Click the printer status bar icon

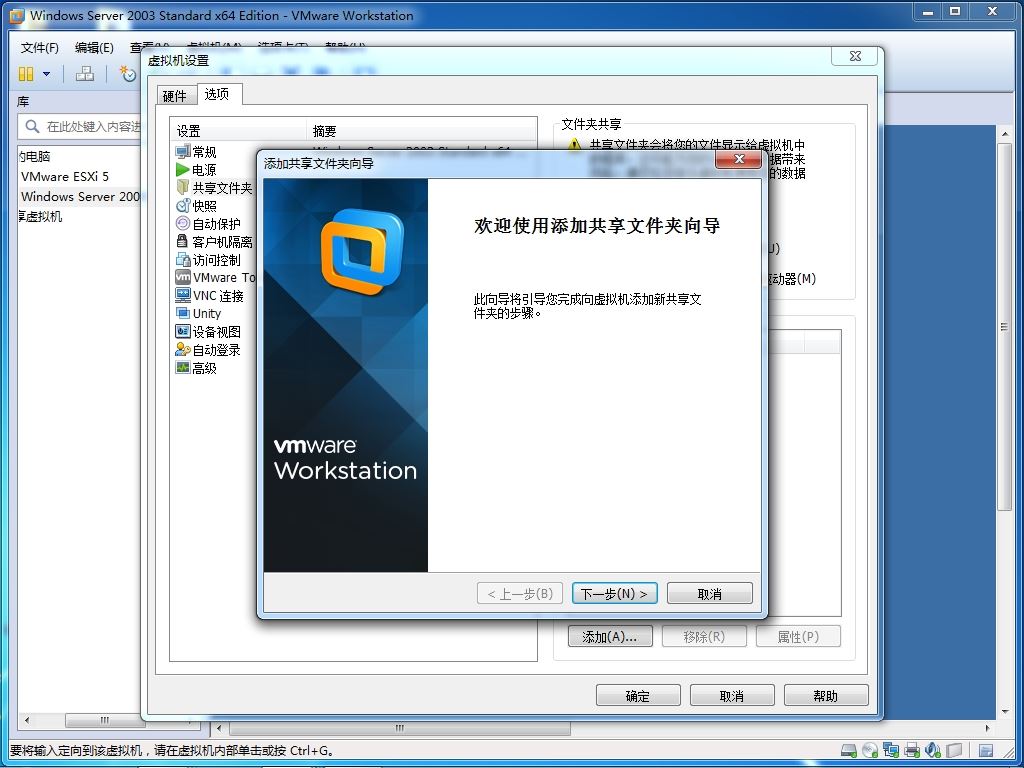point(912,750)
